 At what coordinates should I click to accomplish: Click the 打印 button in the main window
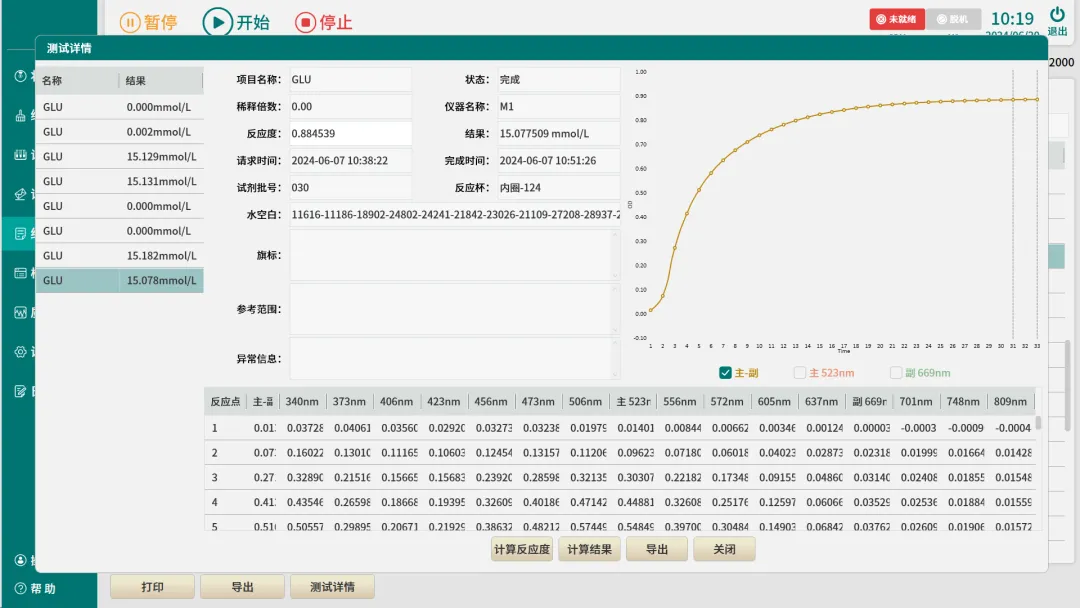coord(152,587)
